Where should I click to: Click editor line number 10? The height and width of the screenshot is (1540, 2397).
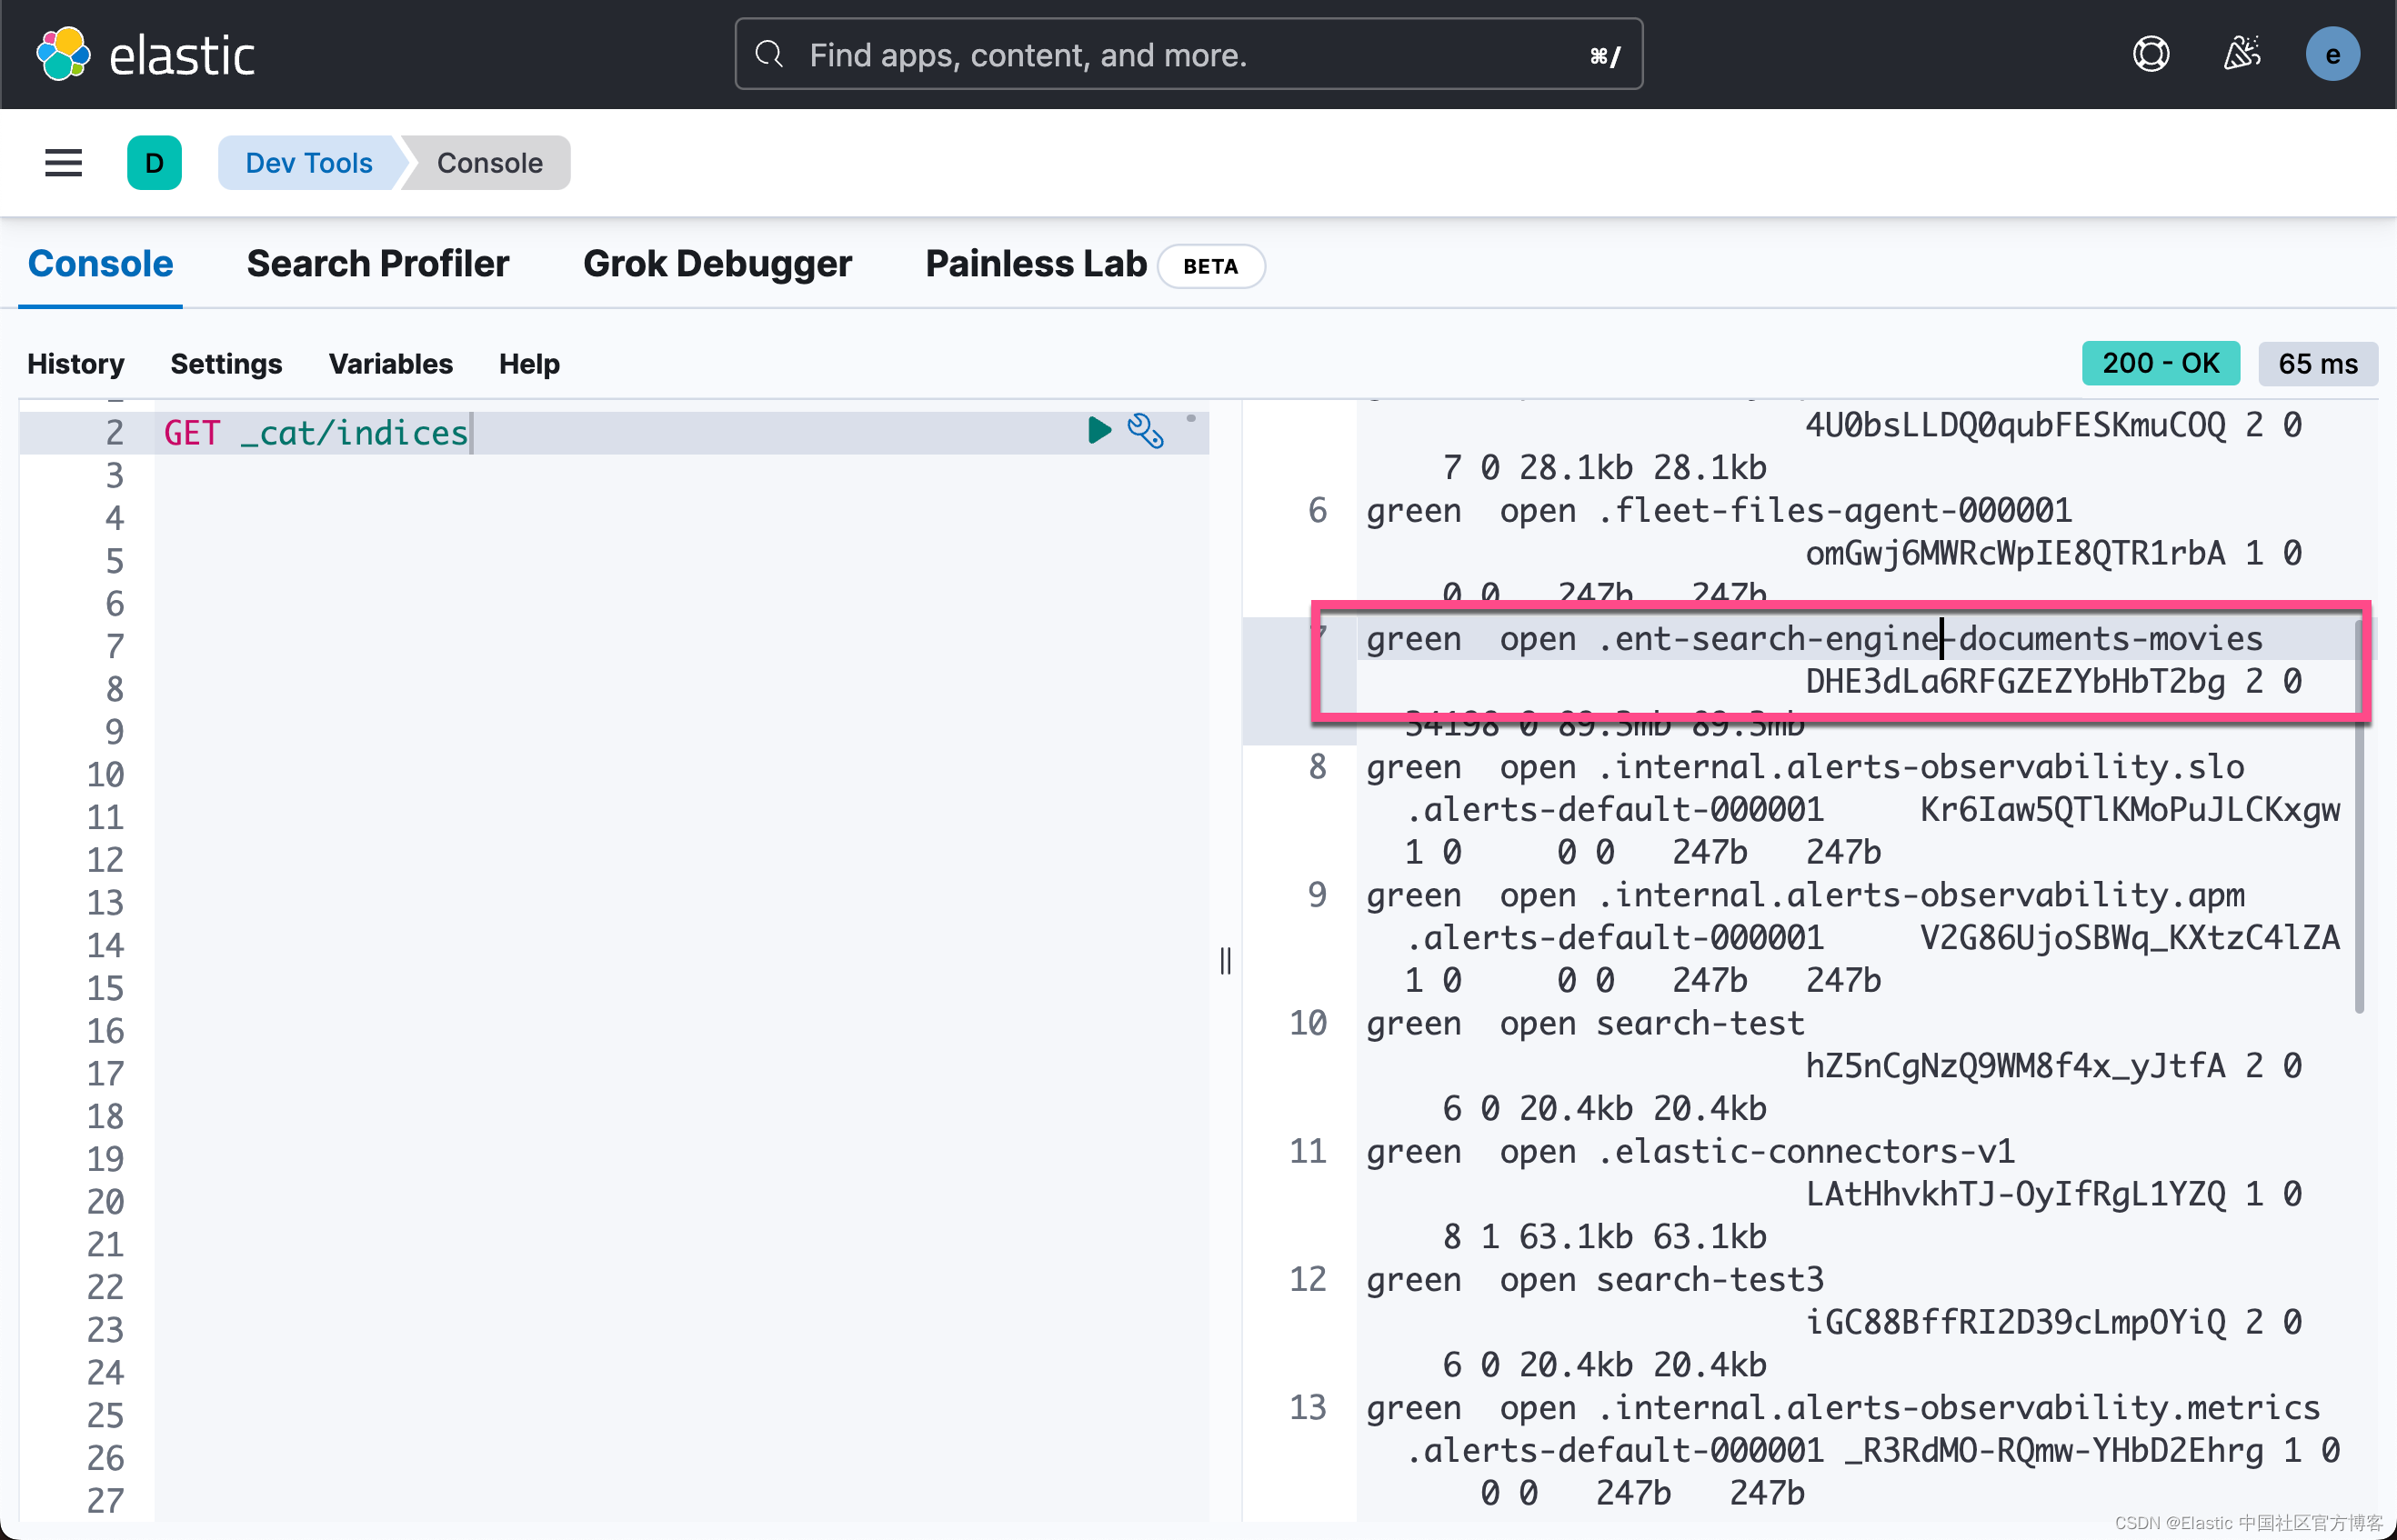click(105, 774)
